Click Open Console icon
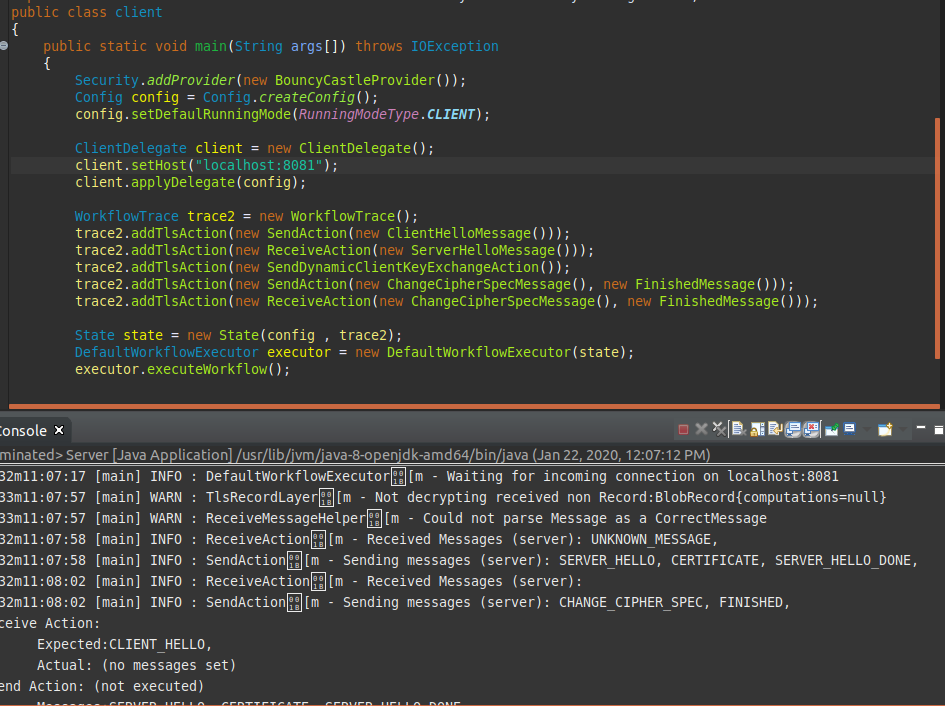945x706 pixels. pyautogui.click(x=885, y=429)
